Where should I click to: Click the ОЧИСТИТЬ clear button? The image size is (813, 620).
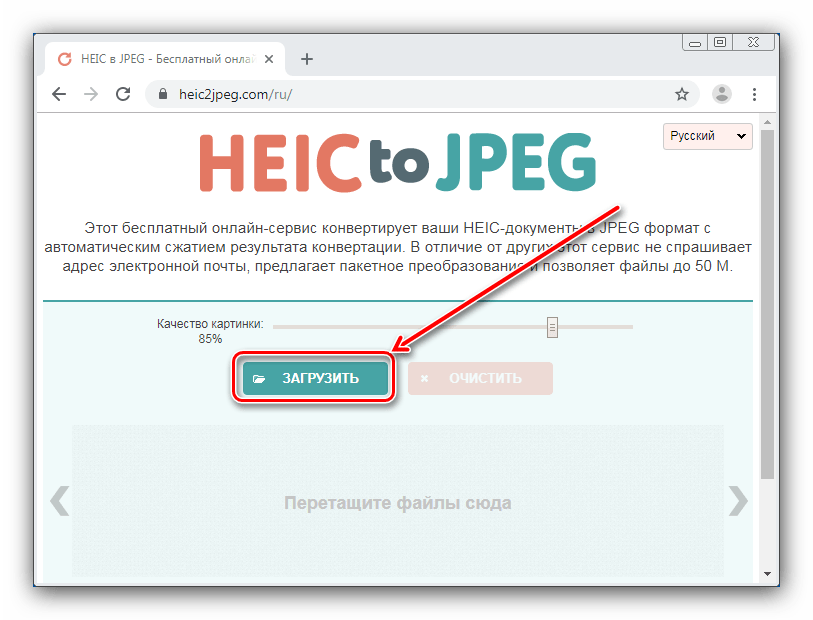point(480,378)
